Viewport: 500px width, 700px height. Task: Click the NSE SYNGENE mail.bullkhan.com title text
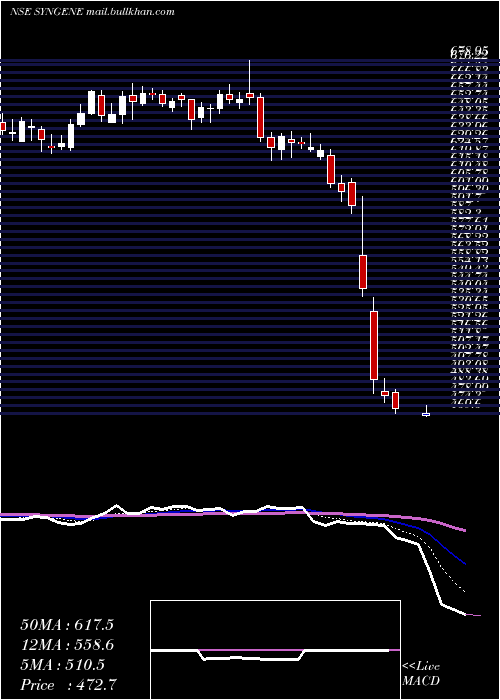coord(92,12)
